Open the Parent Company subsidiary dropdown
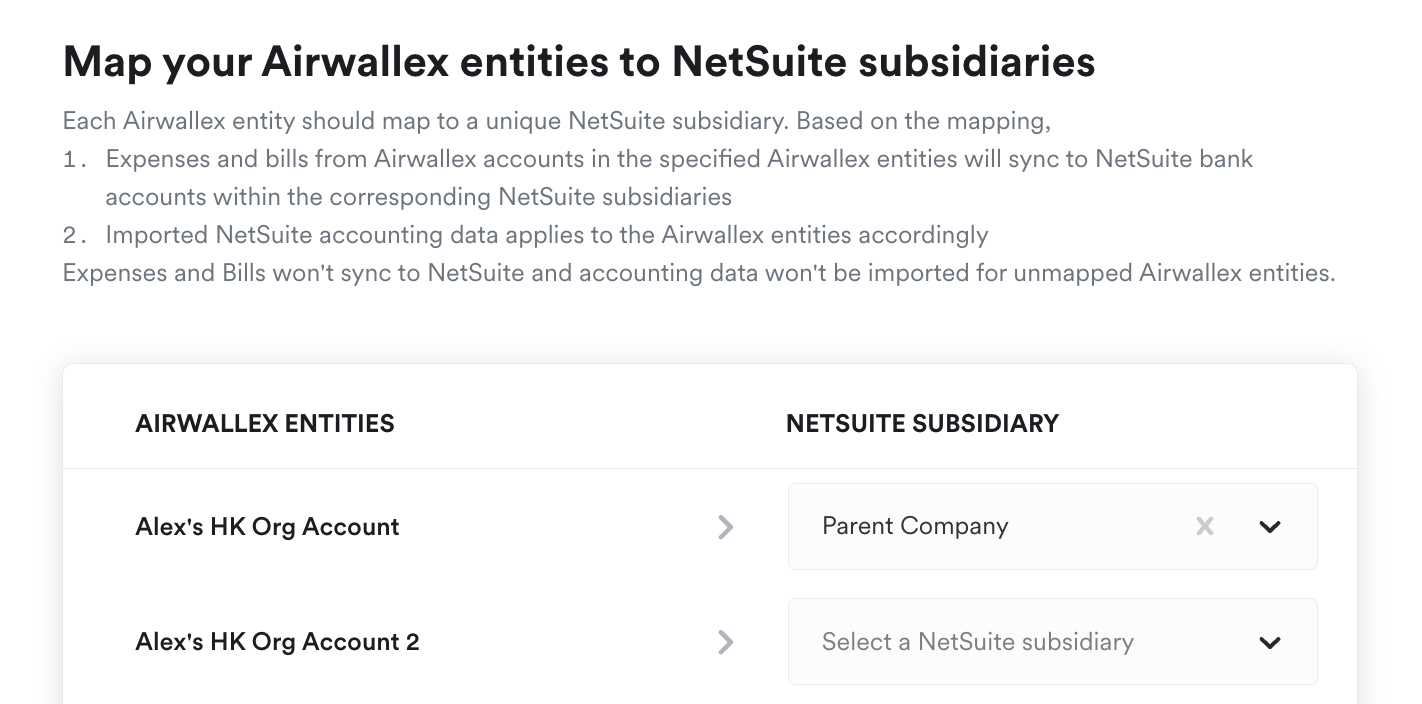1422x704 pixels. coord(1053,526)
